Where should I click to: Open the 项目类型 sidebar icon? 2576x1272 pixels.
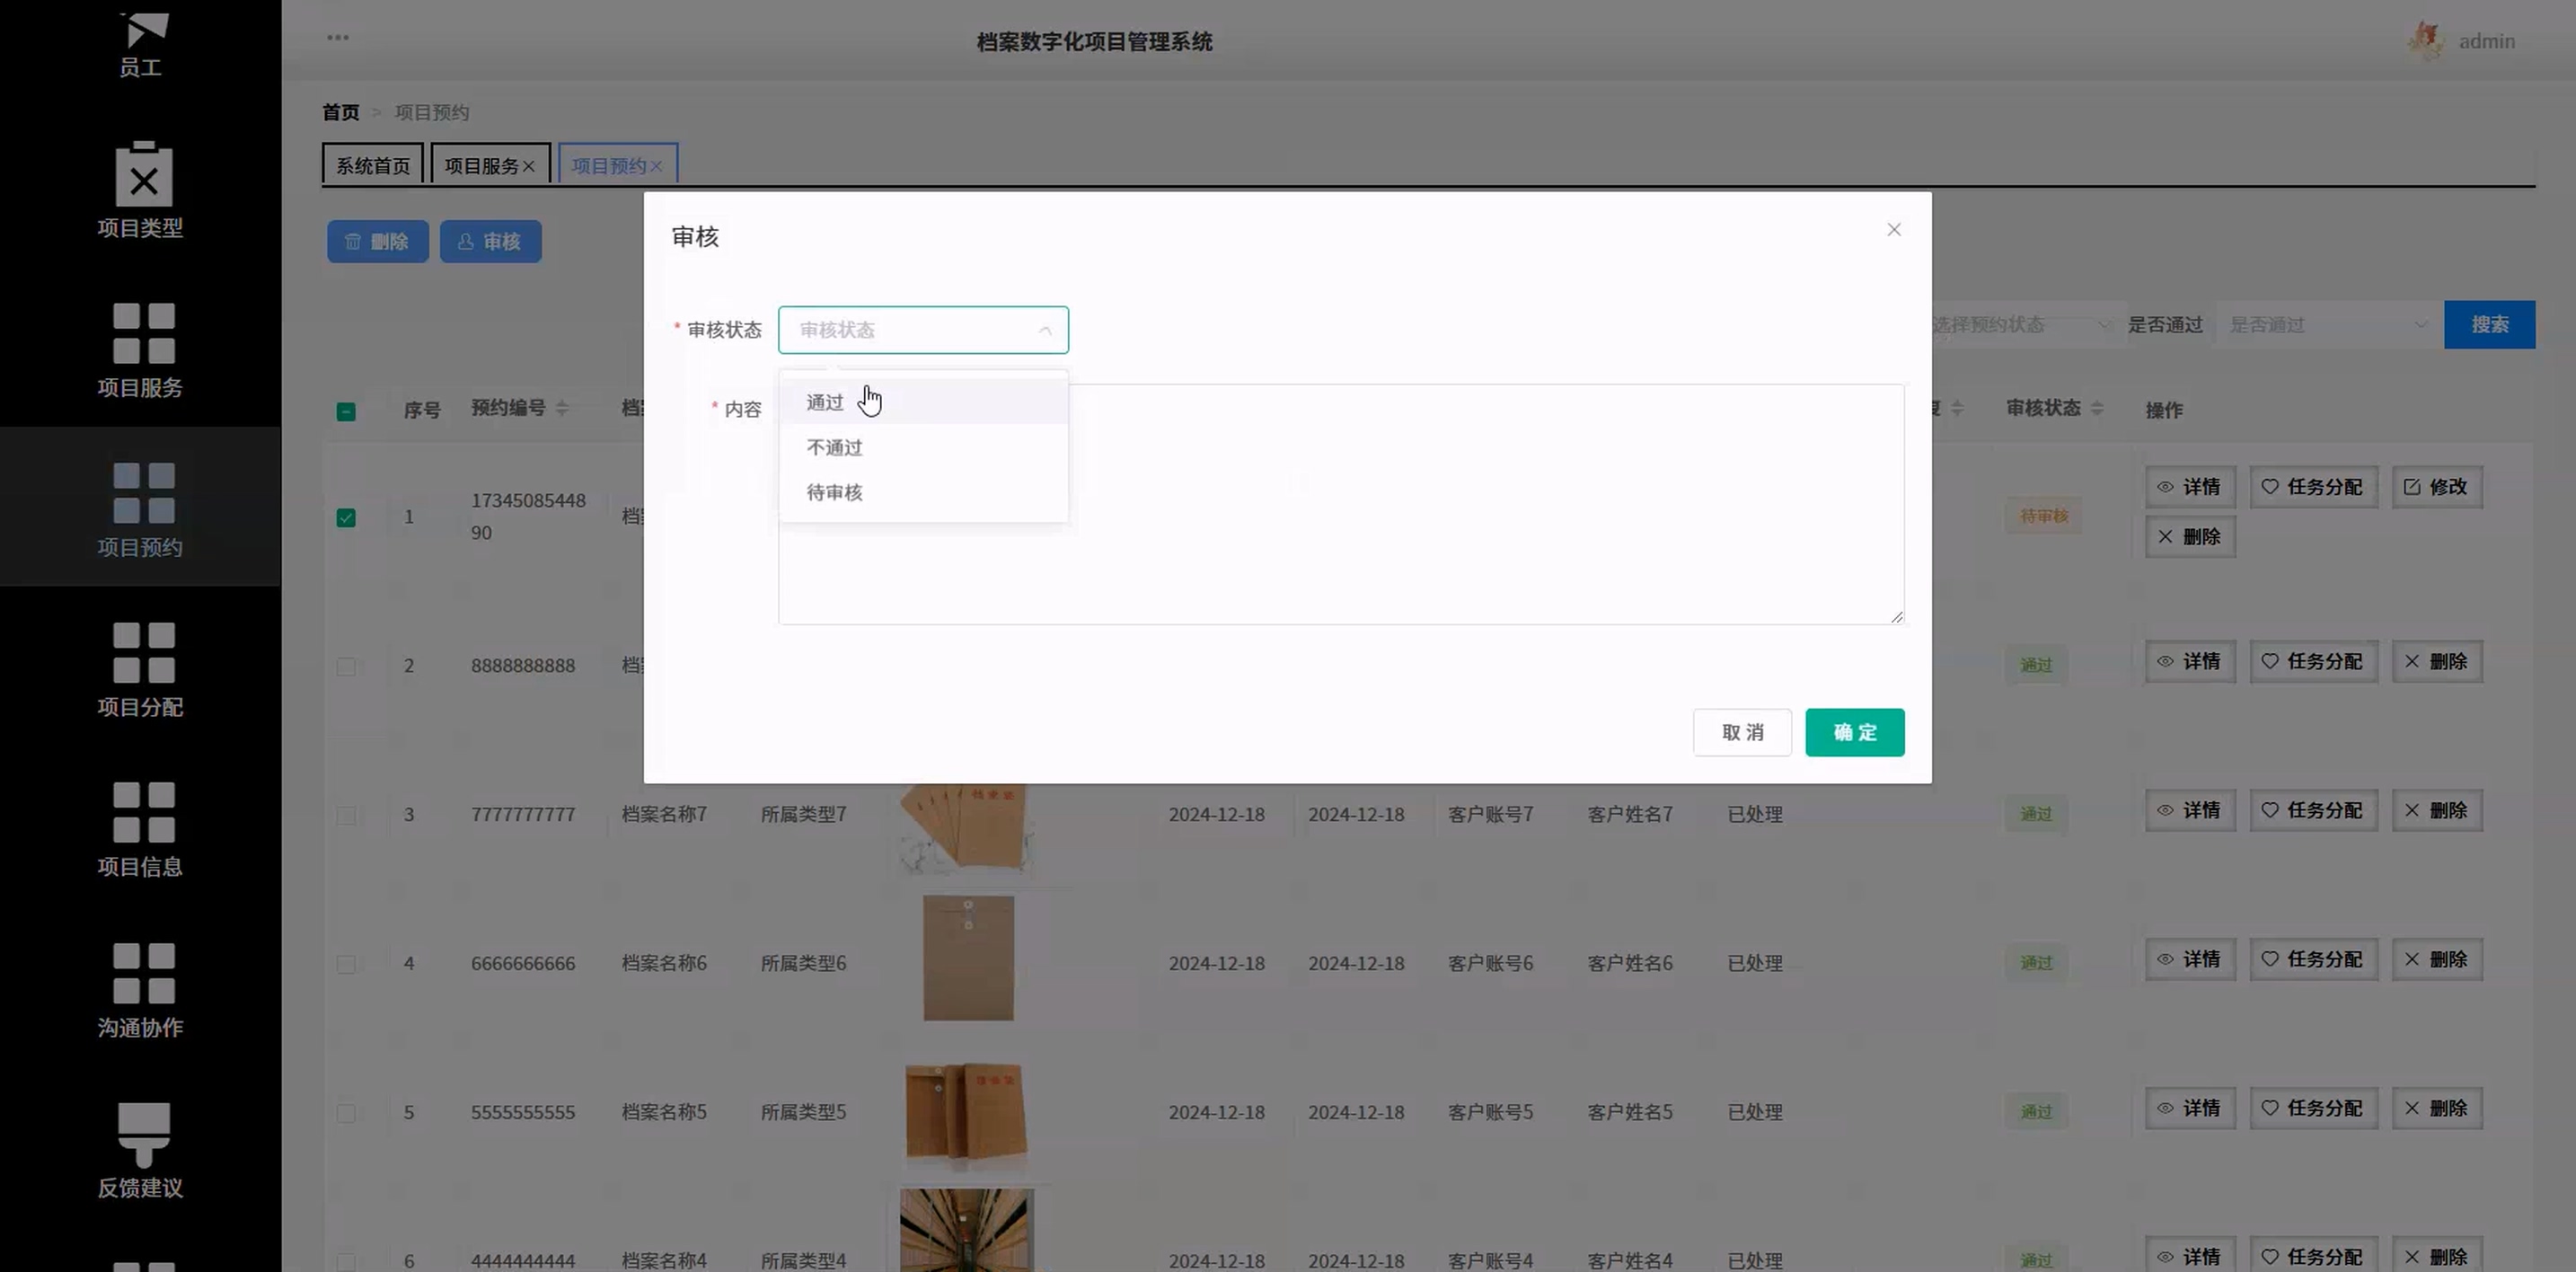(x=143, y=176)
